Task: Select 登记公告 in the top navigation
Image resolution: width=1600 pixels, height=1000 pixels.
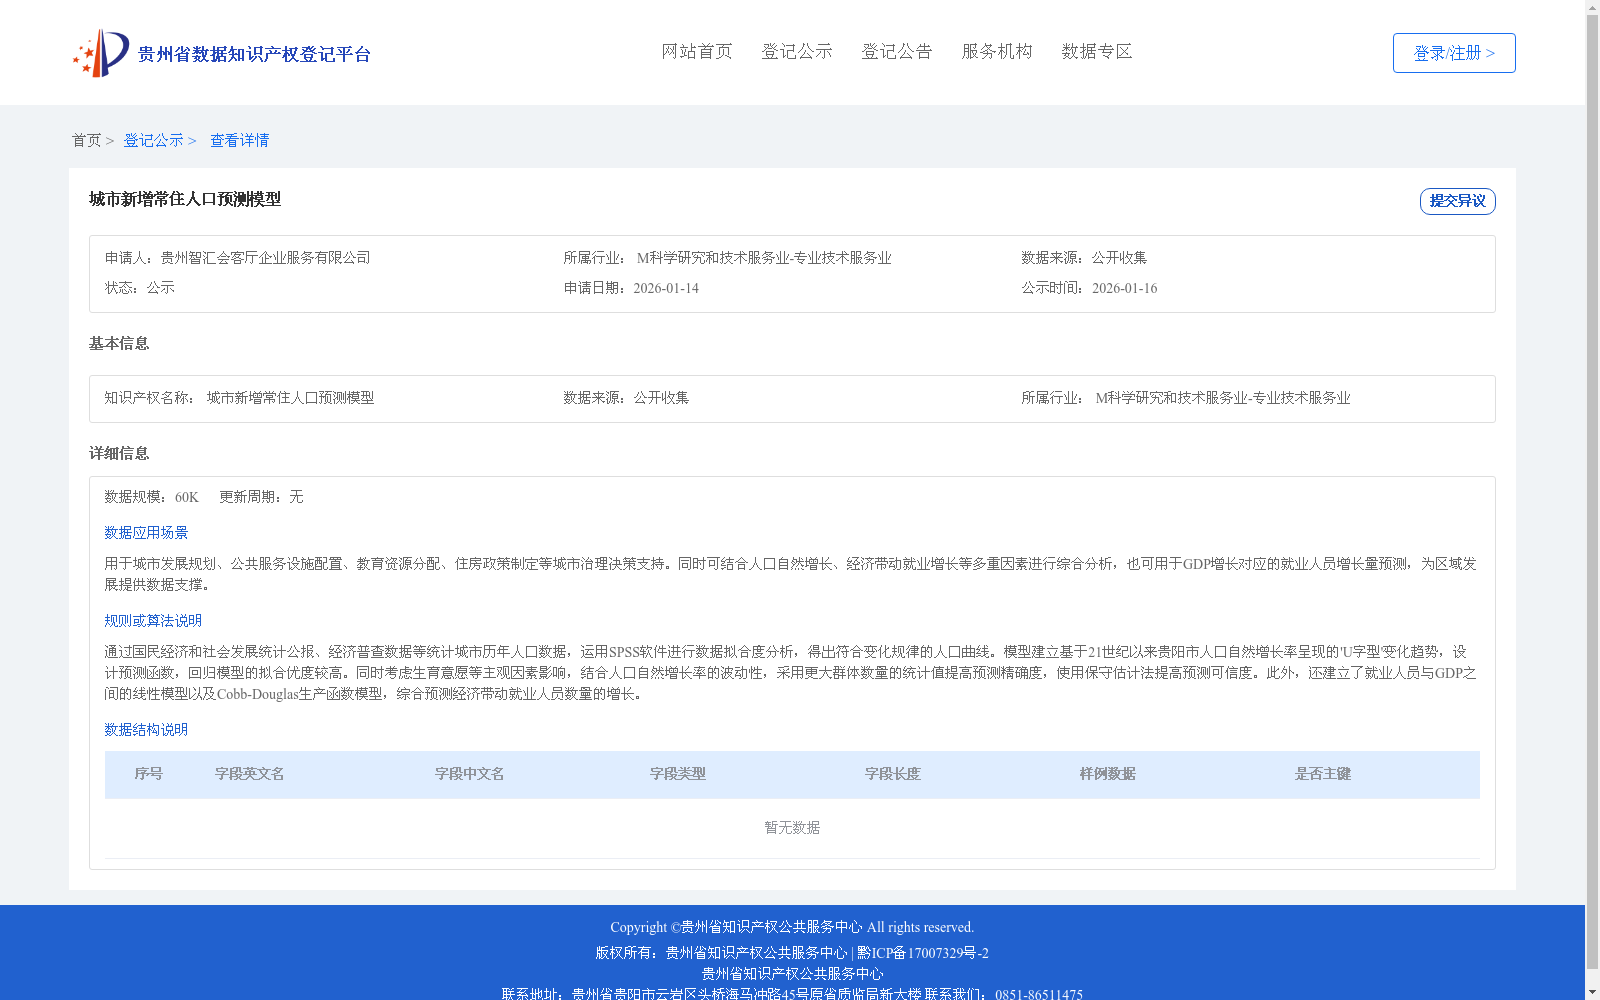Action: (x=897, y=51)
